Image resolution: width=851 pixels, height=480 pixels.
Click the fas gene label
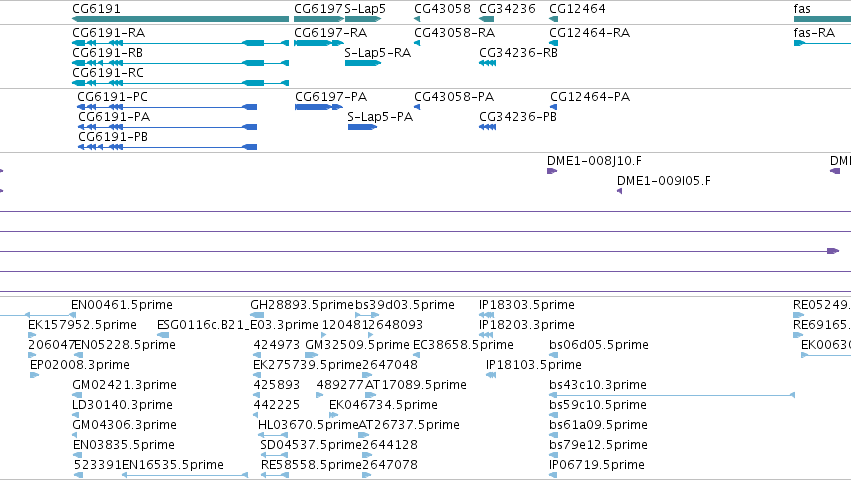pos(802,9)
